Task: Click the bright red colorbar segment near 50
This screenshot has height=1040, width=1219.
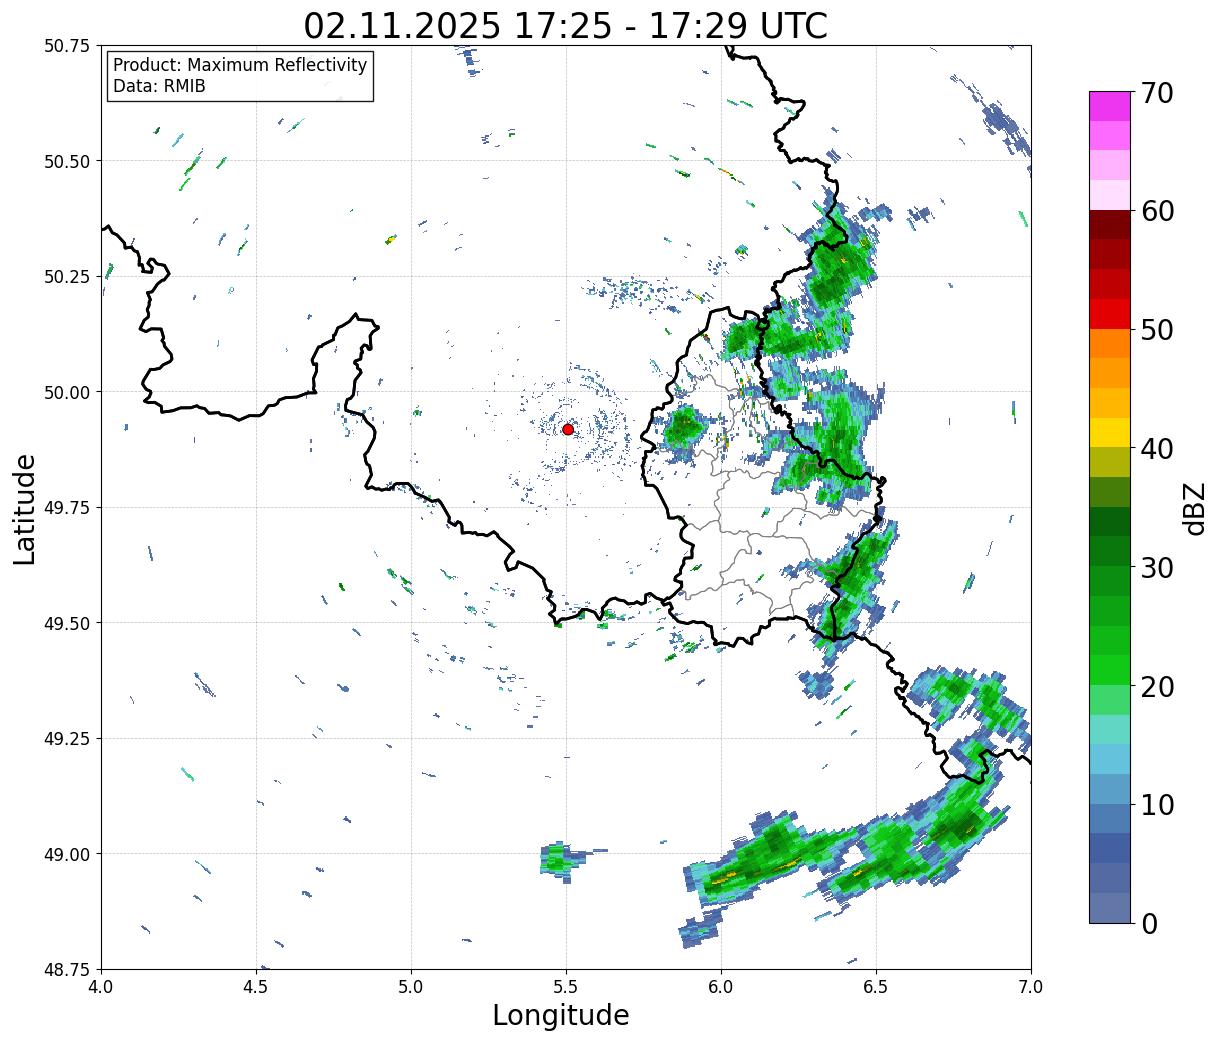Action: point(1110,314)
